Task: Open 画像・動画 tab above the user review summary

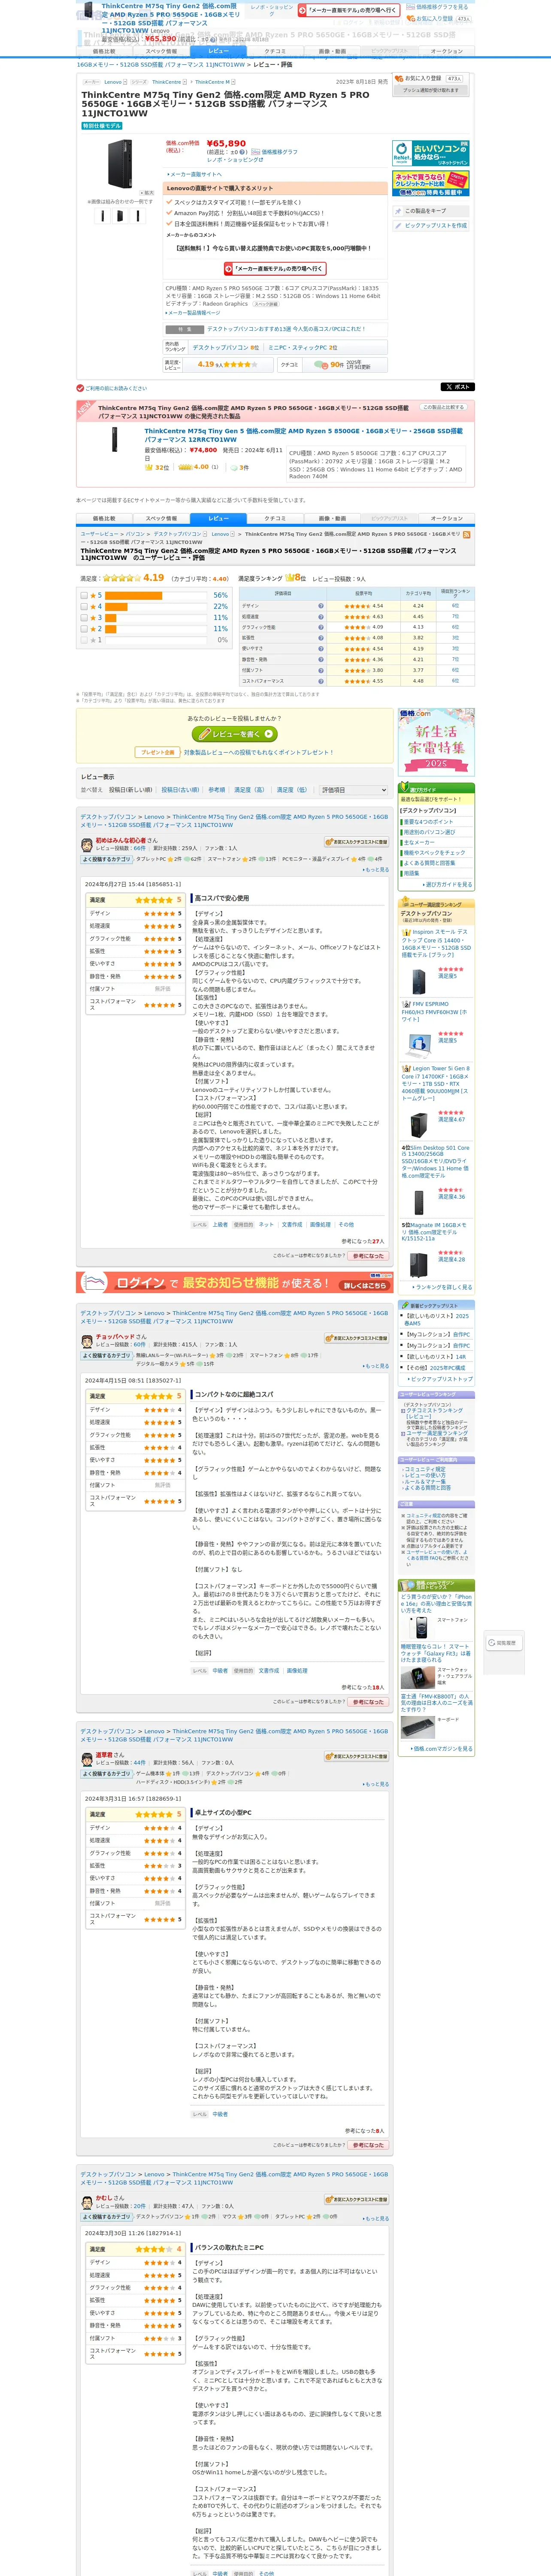Action: click(x=332, y=519)
